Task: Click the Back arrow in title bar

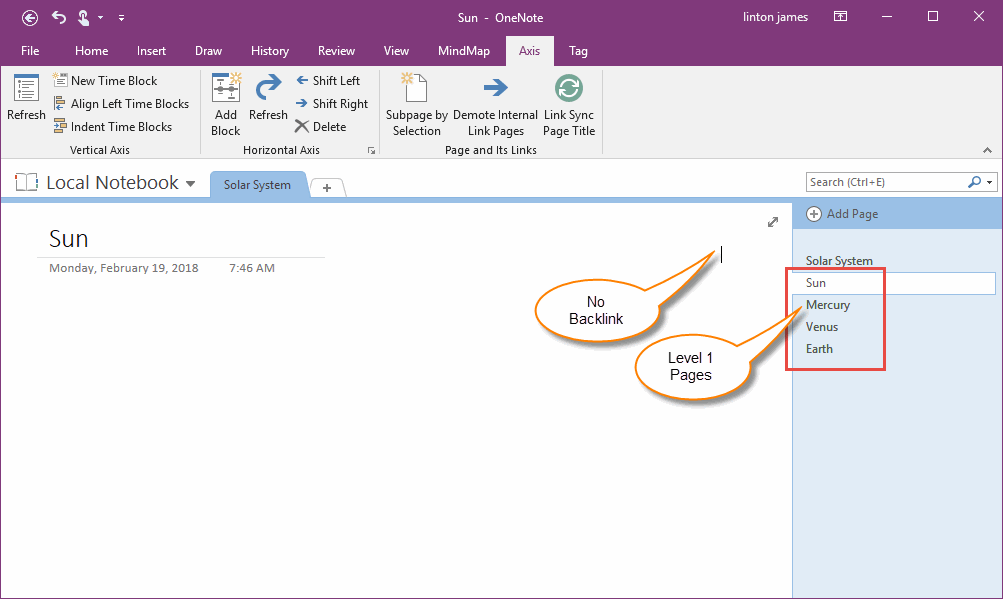Action: 30,18
